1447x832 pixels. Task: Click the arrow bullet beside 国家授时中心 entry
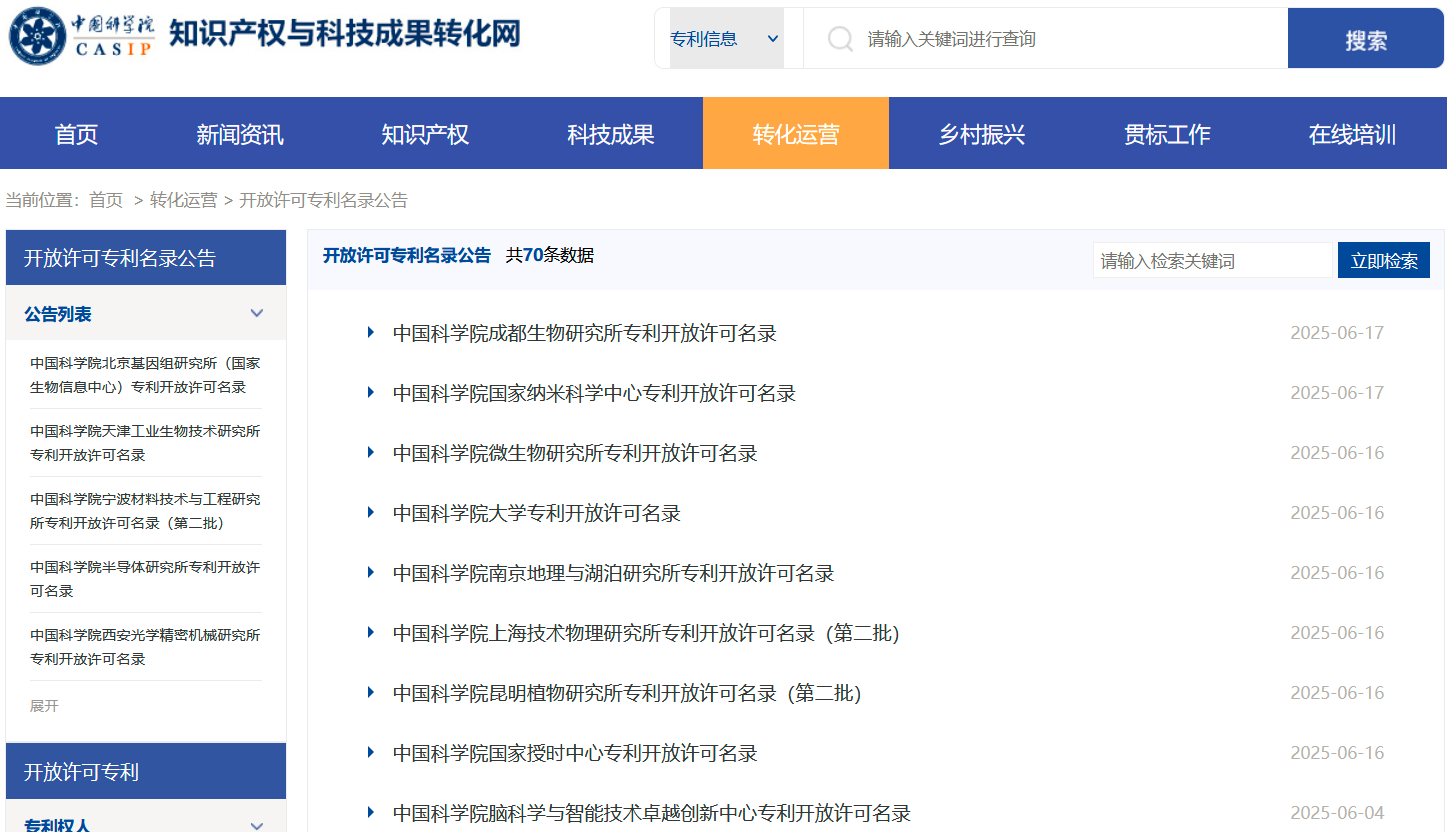click(x=371, y=752)
